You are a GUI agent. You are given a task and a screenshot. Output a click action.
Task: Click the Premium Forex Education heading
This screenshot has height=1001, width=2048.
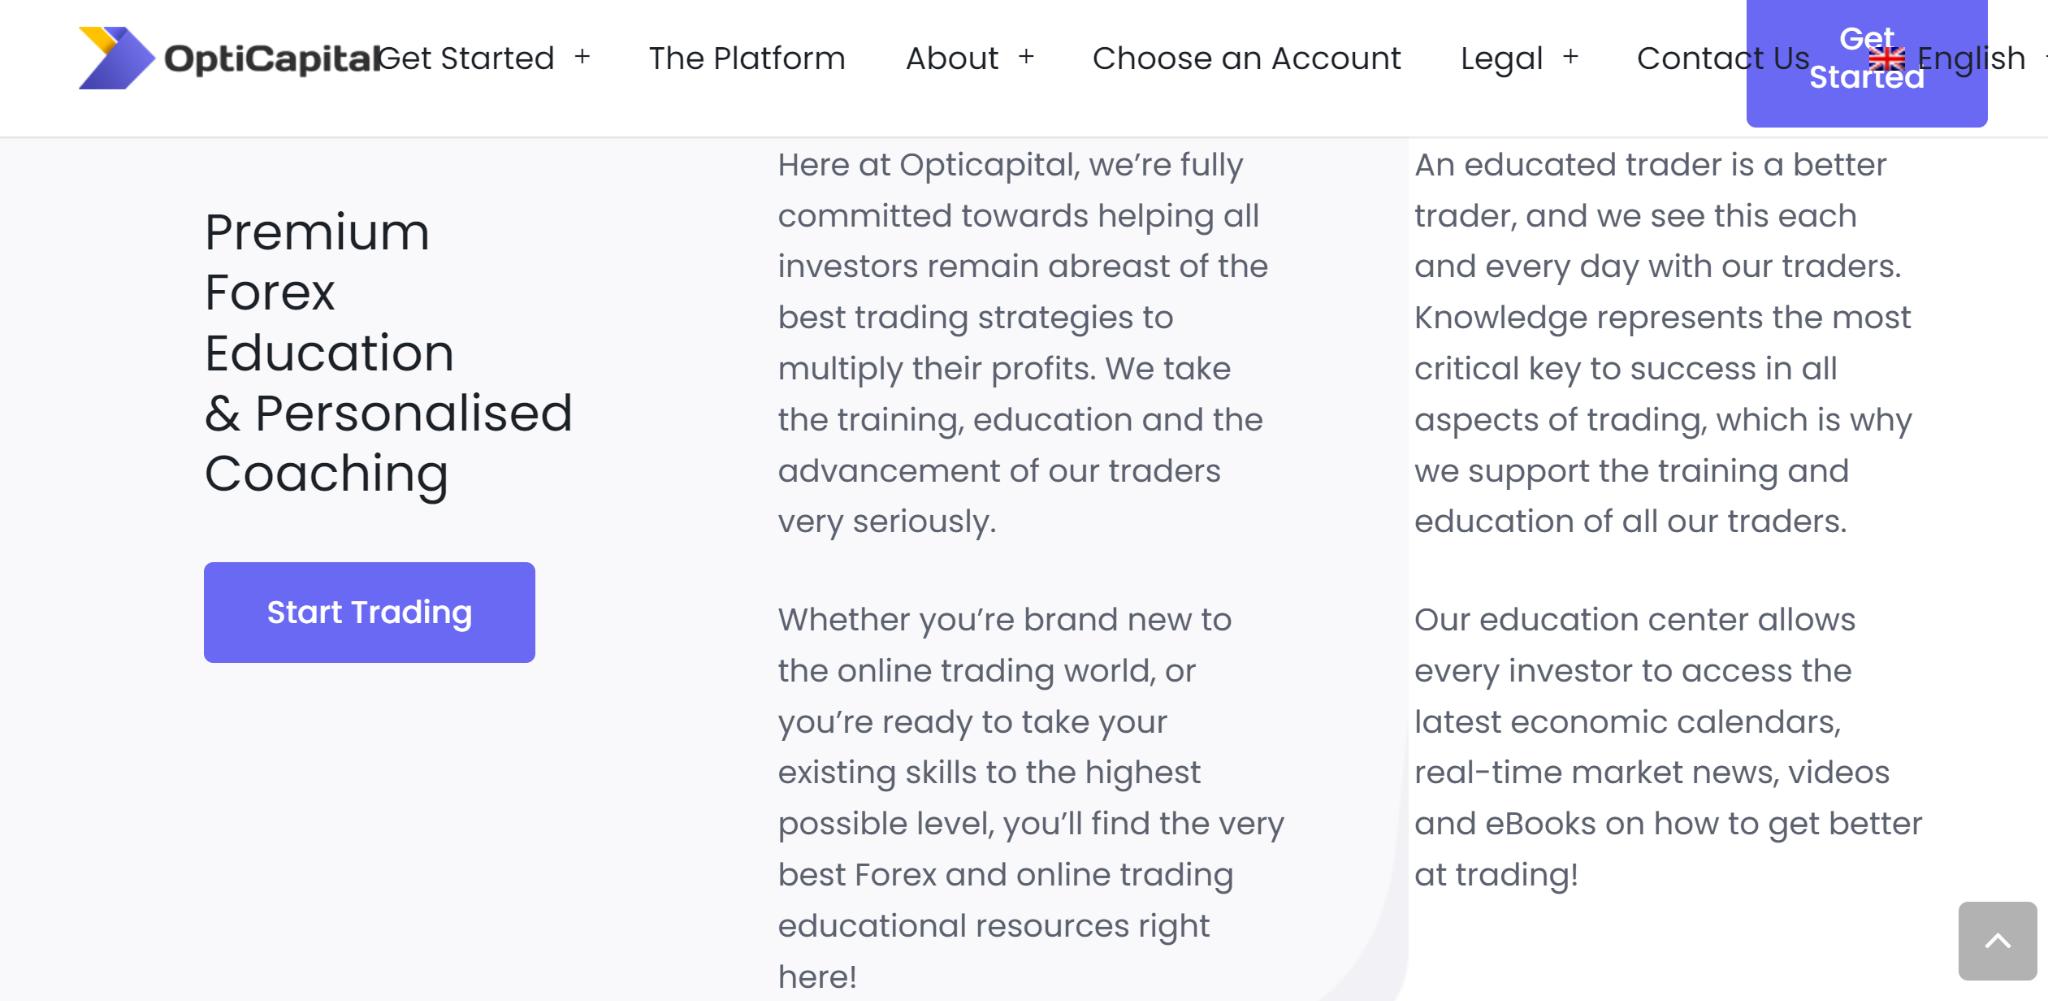coord(388,352)
